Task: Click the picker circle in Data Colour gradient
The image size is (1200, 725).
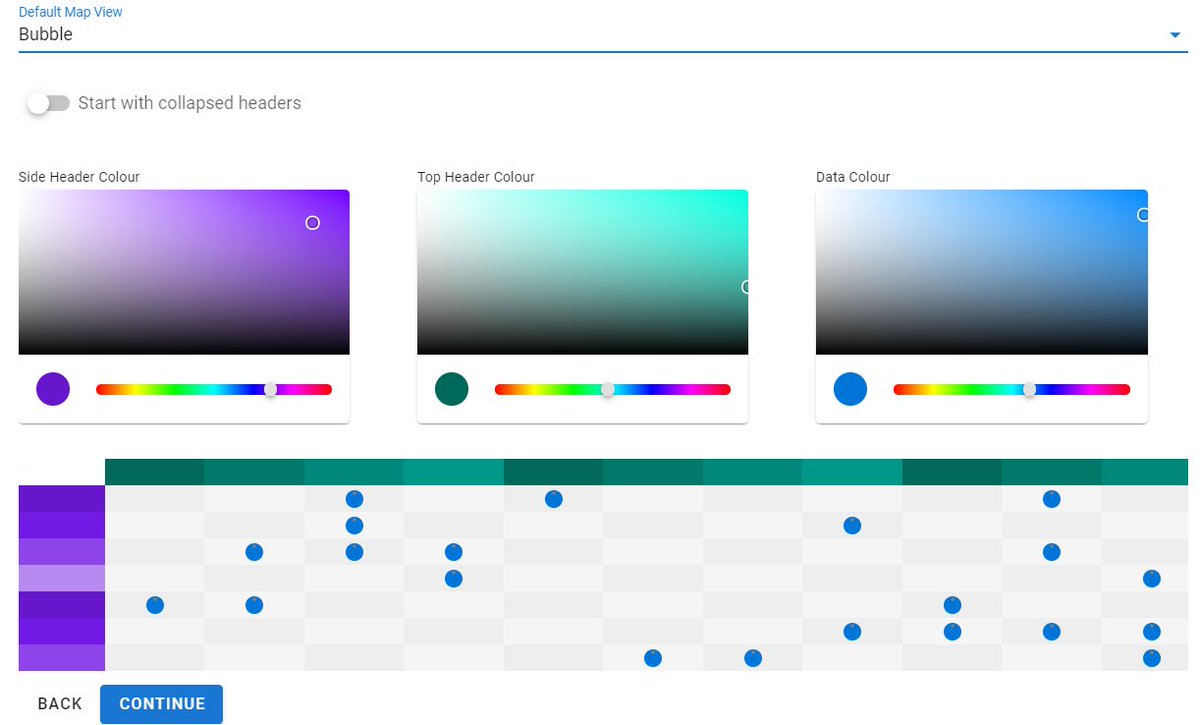Action: pos(1143,214)
